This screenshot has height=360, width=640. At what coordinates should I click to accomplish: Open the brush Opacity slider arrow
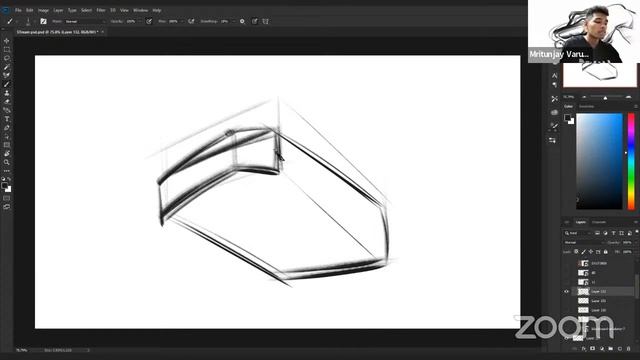[140, 21]
